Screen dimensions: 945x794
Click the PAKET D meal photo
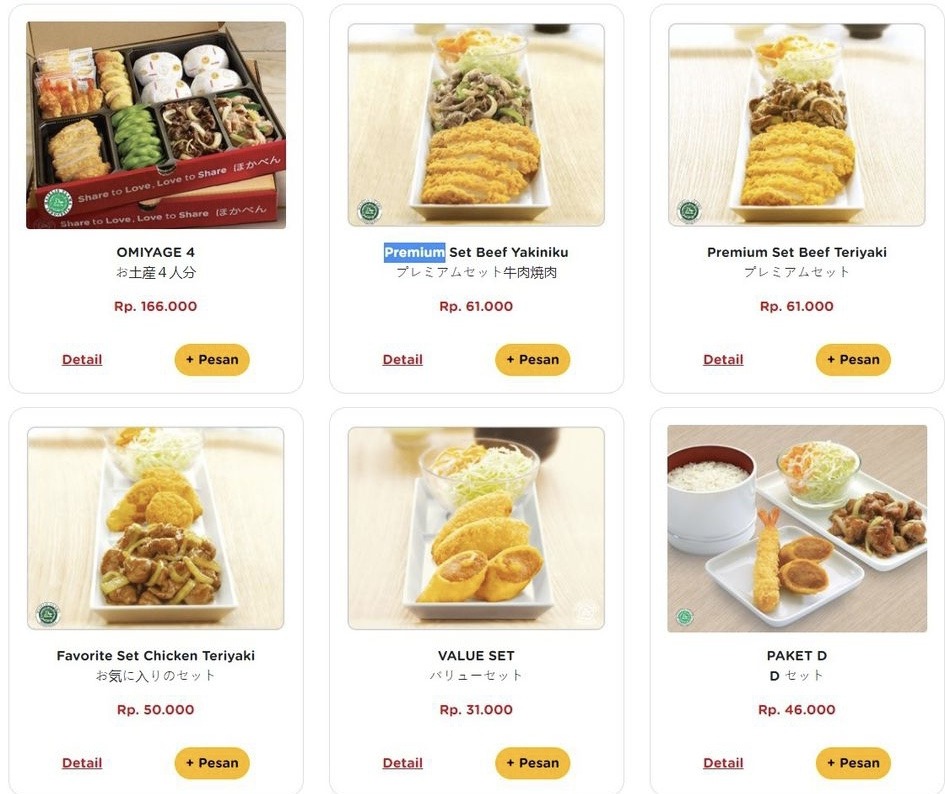coord(797,529)
